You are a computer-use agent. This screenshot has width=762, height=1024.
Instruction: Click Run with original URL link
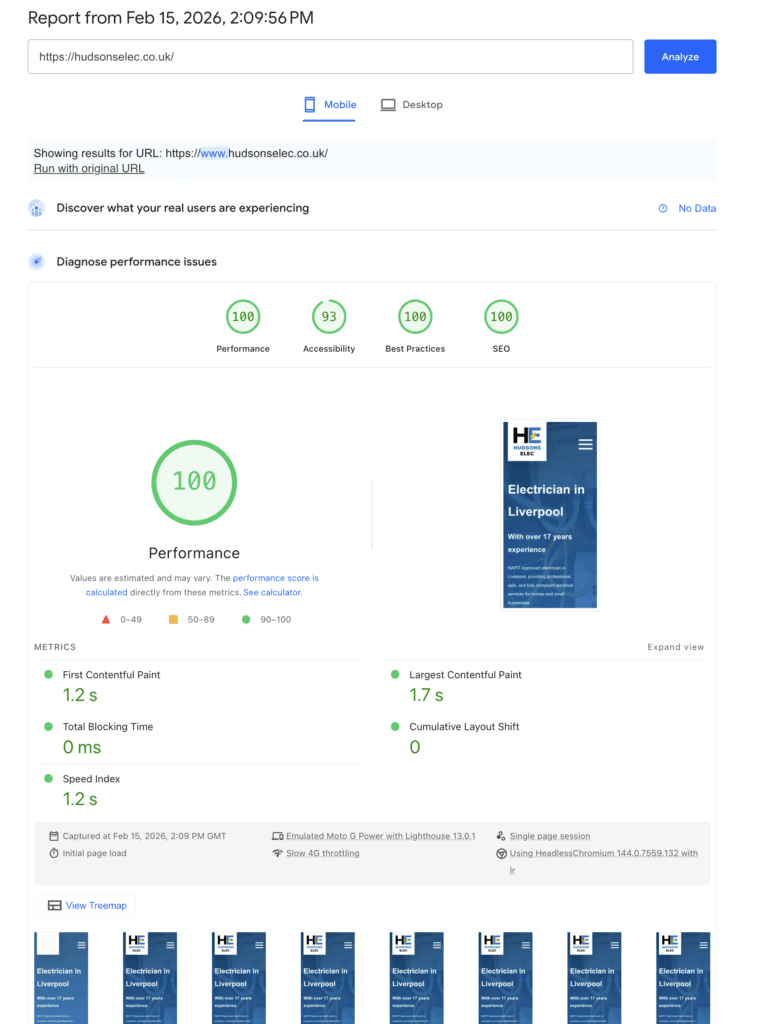pos(89,168)
